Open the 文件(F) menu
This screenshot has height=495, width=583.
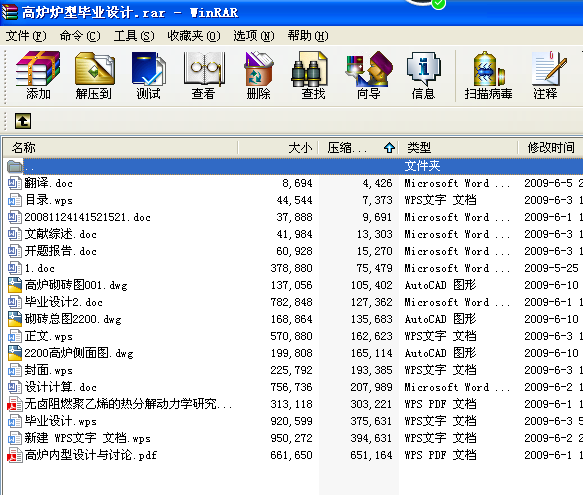[x=26, y=36]
